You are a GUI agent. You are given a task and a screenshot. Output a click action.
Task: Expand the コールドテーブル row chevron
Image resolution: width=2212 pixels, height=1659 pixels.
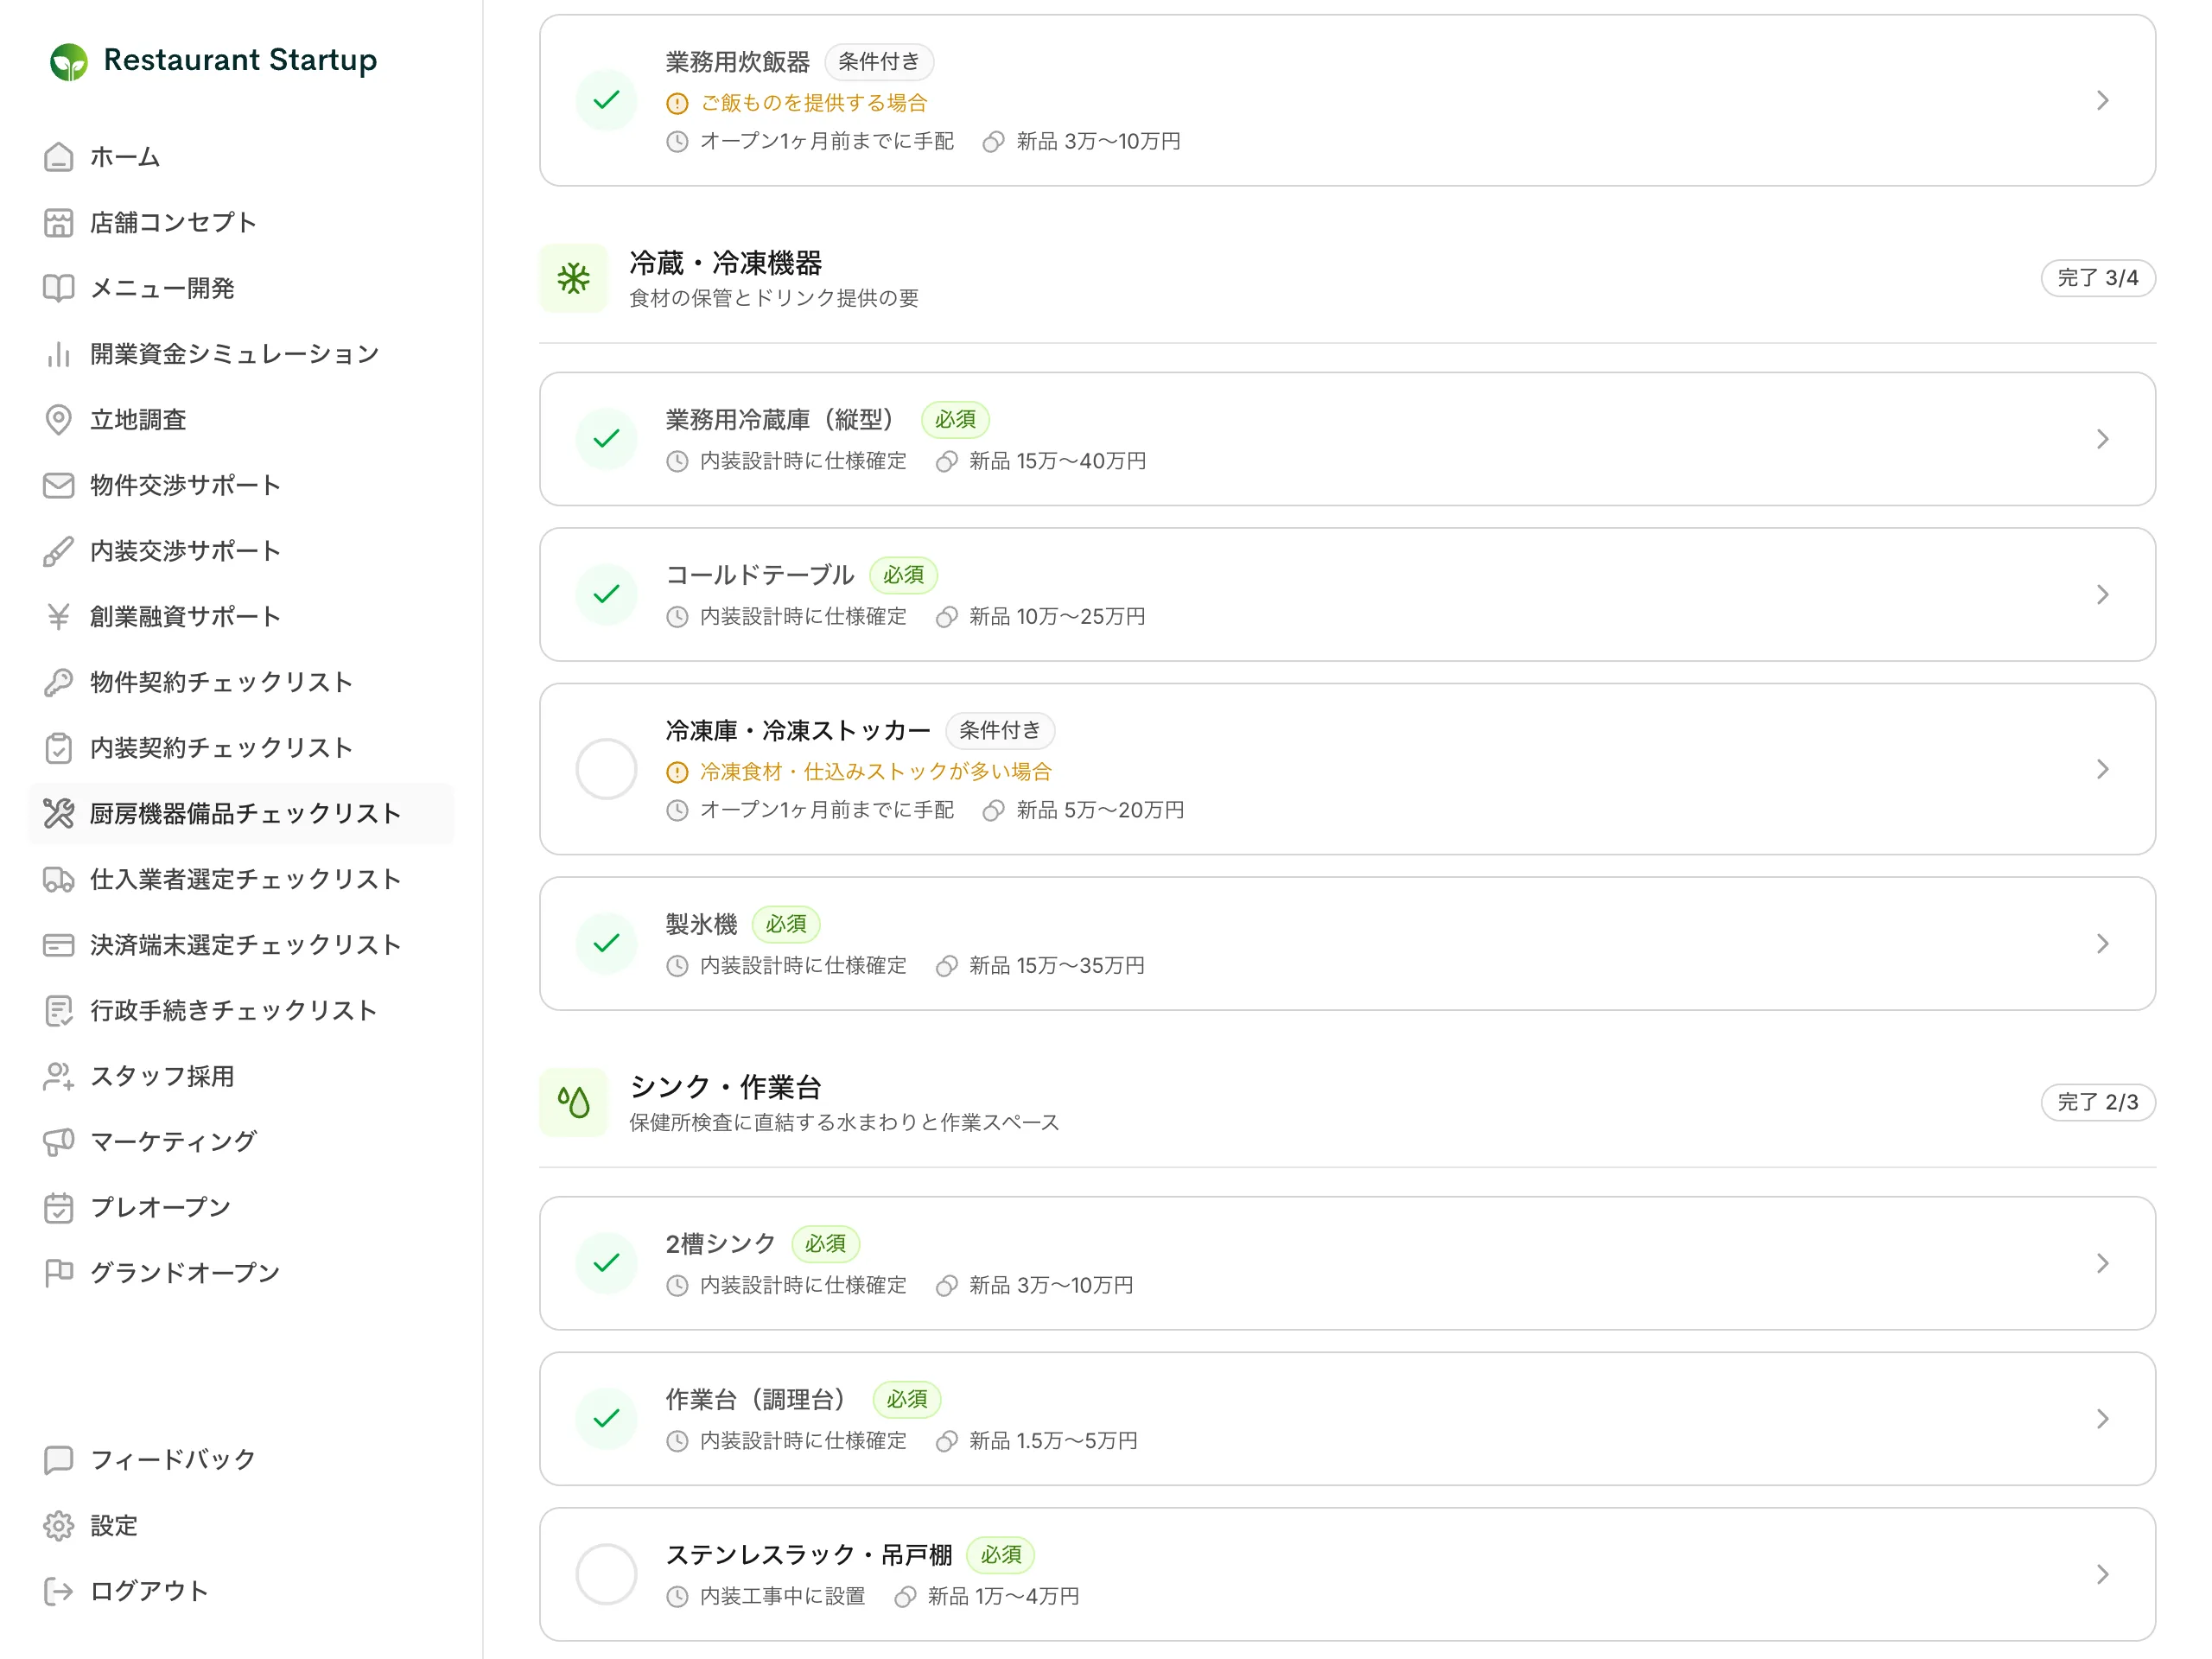[x=2102, y=594]
